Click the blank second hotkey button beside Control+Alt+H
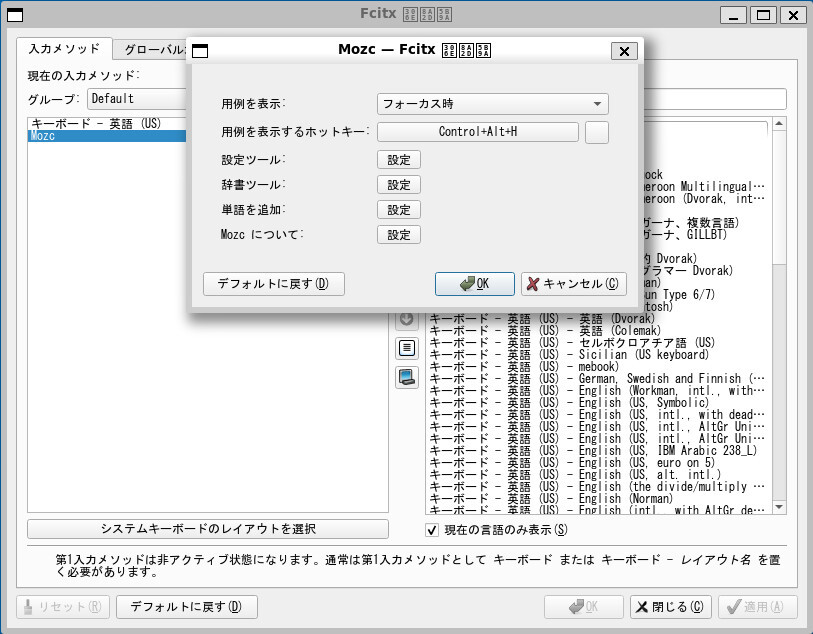Viewport: 813px width, 634px height. 597,132
